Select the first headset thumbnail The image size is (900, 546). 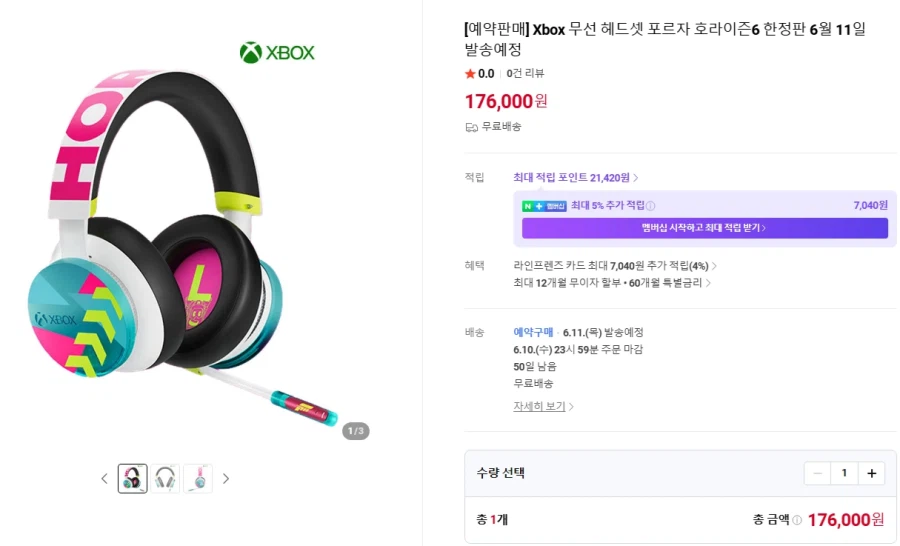132,479
